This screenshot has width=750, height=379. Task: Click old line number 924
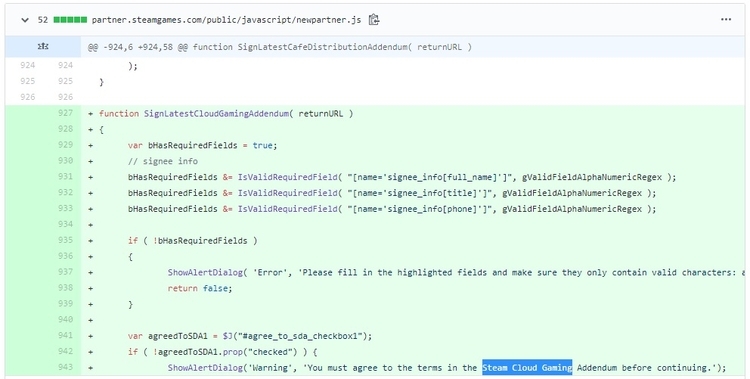27,66
